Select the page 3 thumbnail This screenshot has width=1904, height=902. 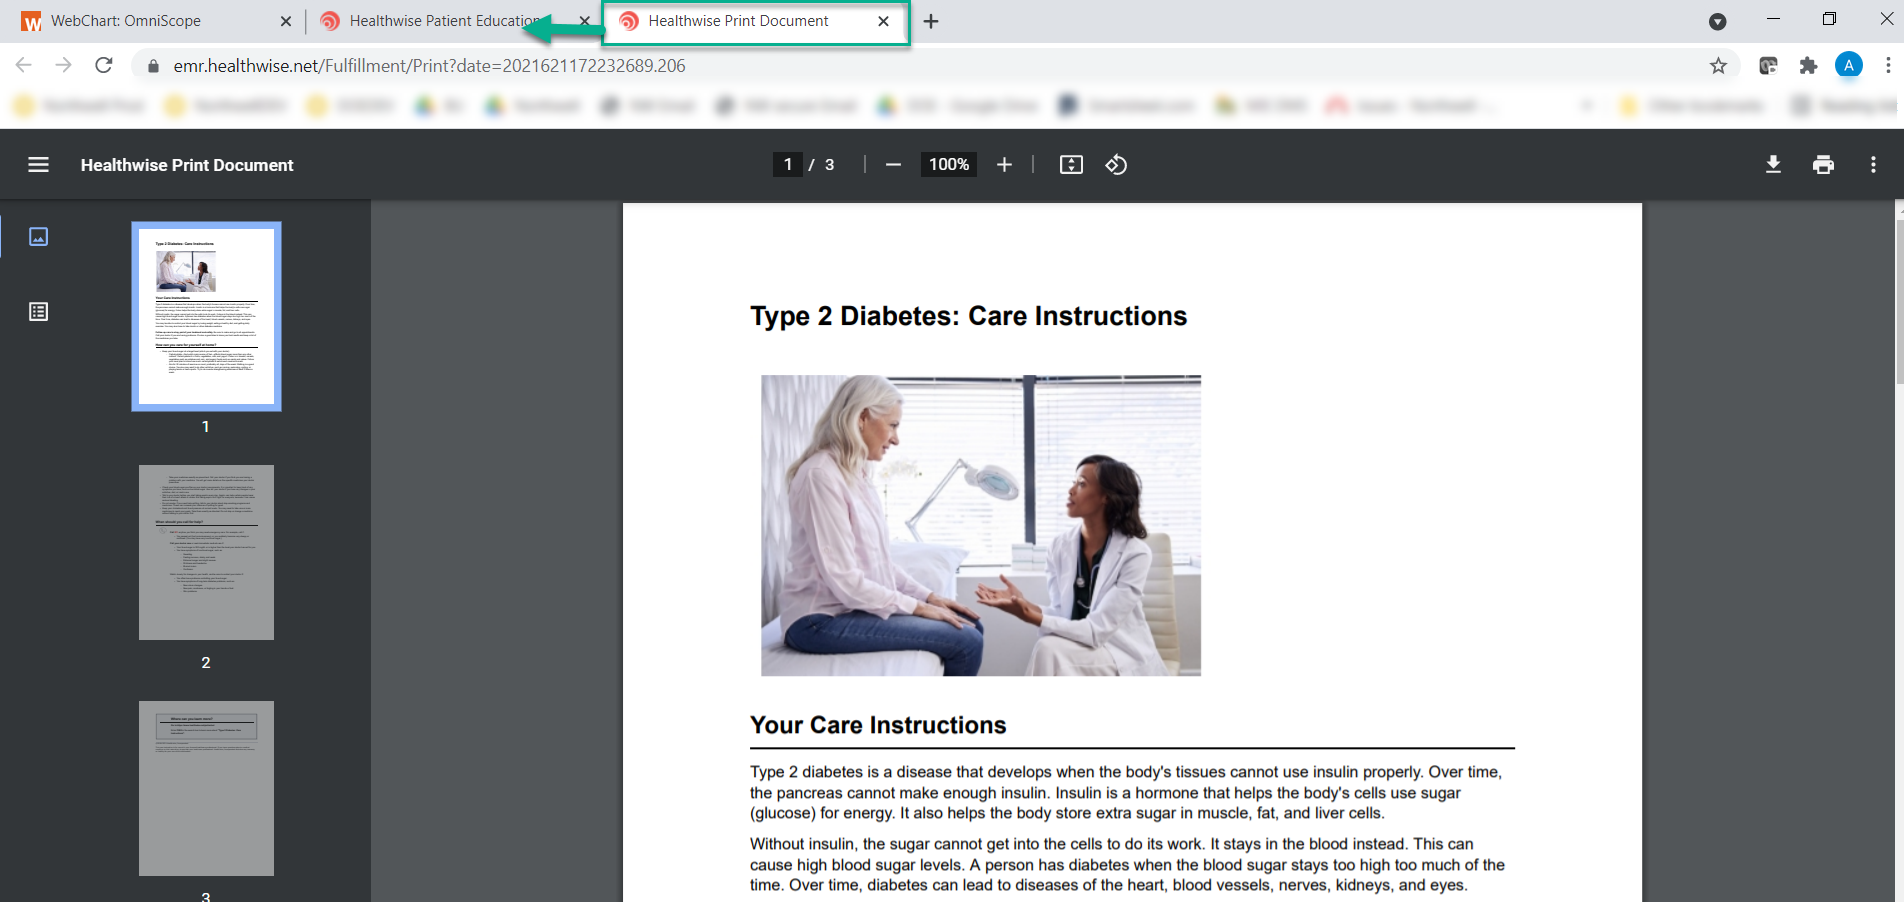(206, 788)
